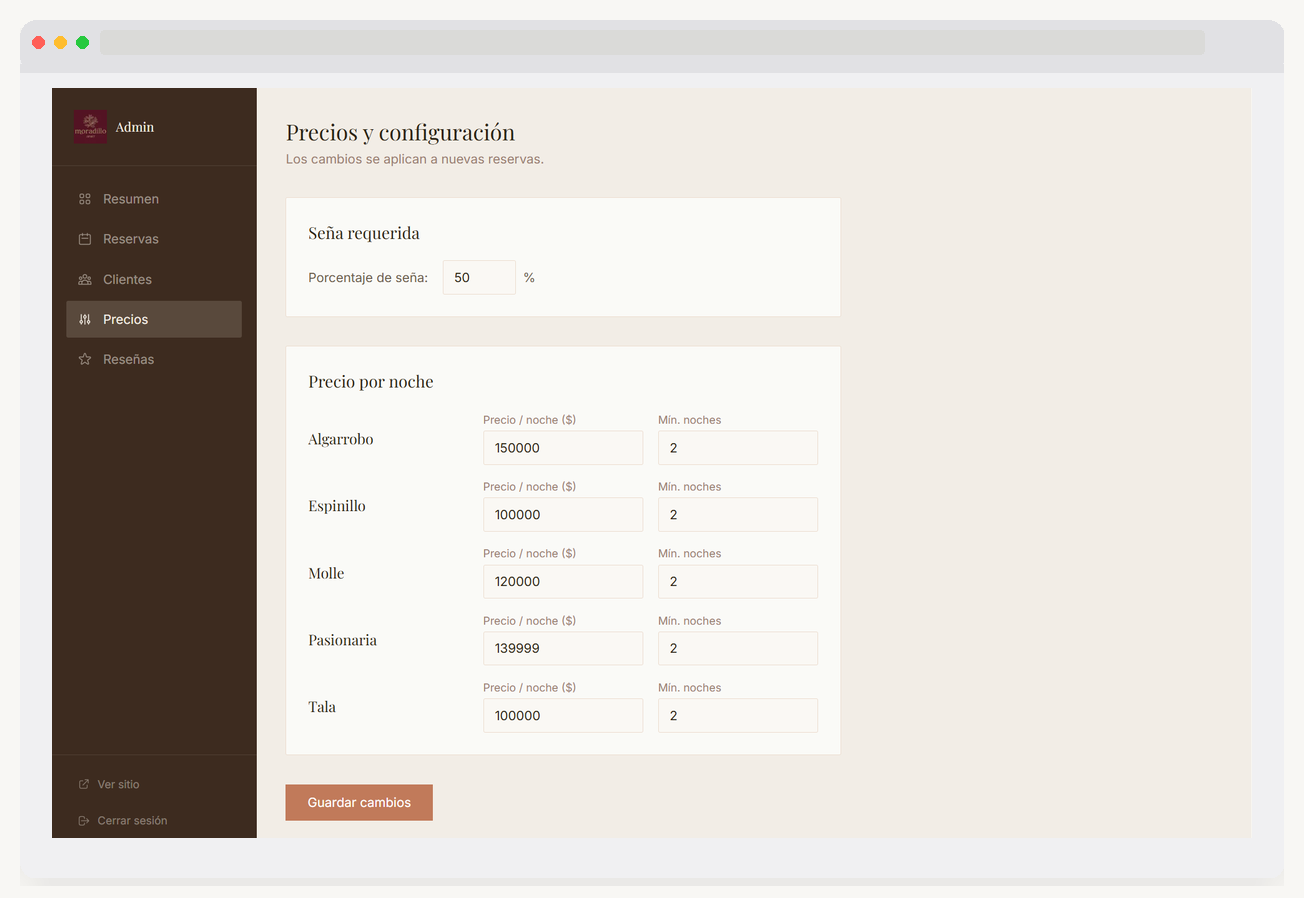Click the Tala minimum nights field

[x=738, y=715]
